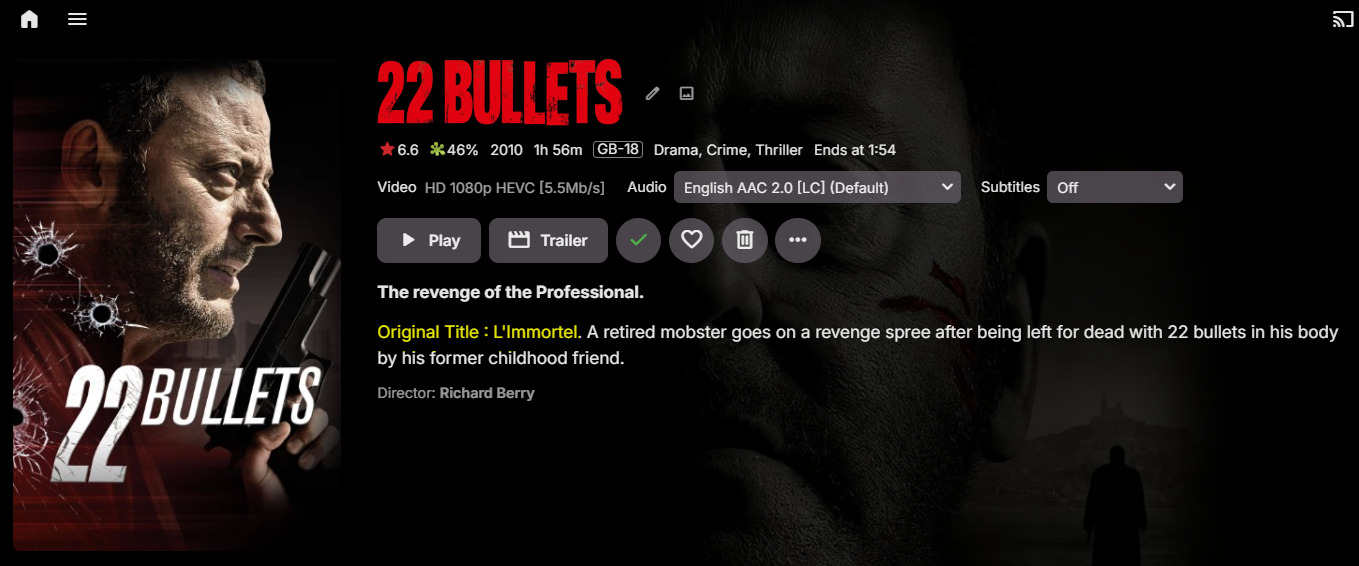Browse the Crime genre link
Viewport: 1359px width, 566px height.
tap(727, 150)
